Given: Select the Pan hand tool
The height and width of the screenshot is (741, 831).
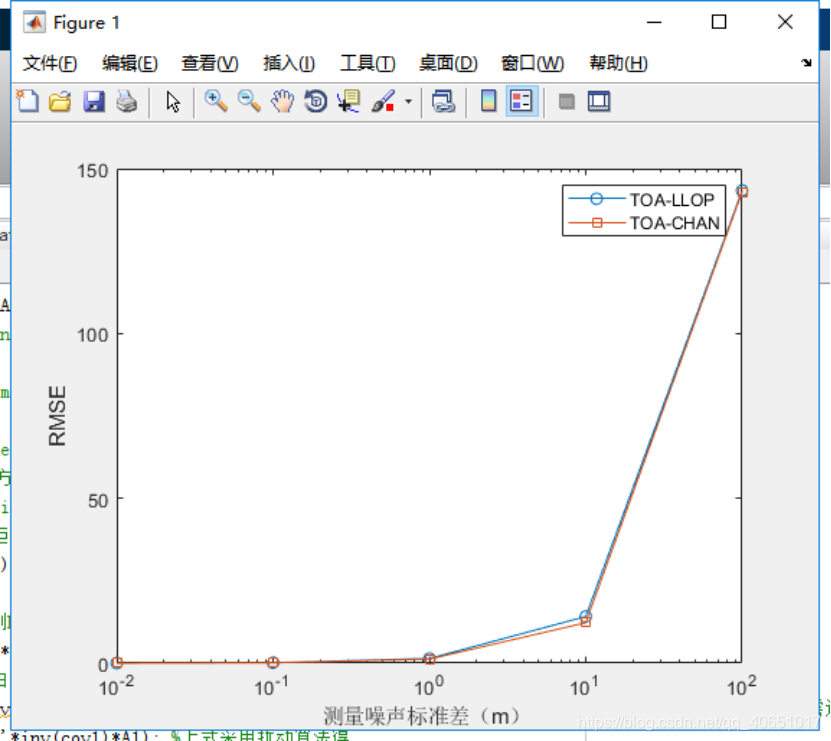Looking at the screenshot, I should coord(282,101).
